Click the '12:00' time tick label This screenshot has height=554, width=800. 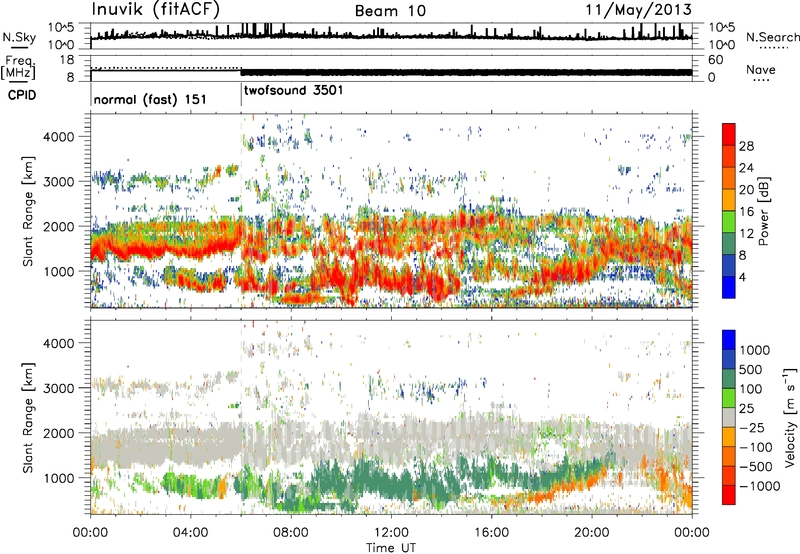coord(391,533)
